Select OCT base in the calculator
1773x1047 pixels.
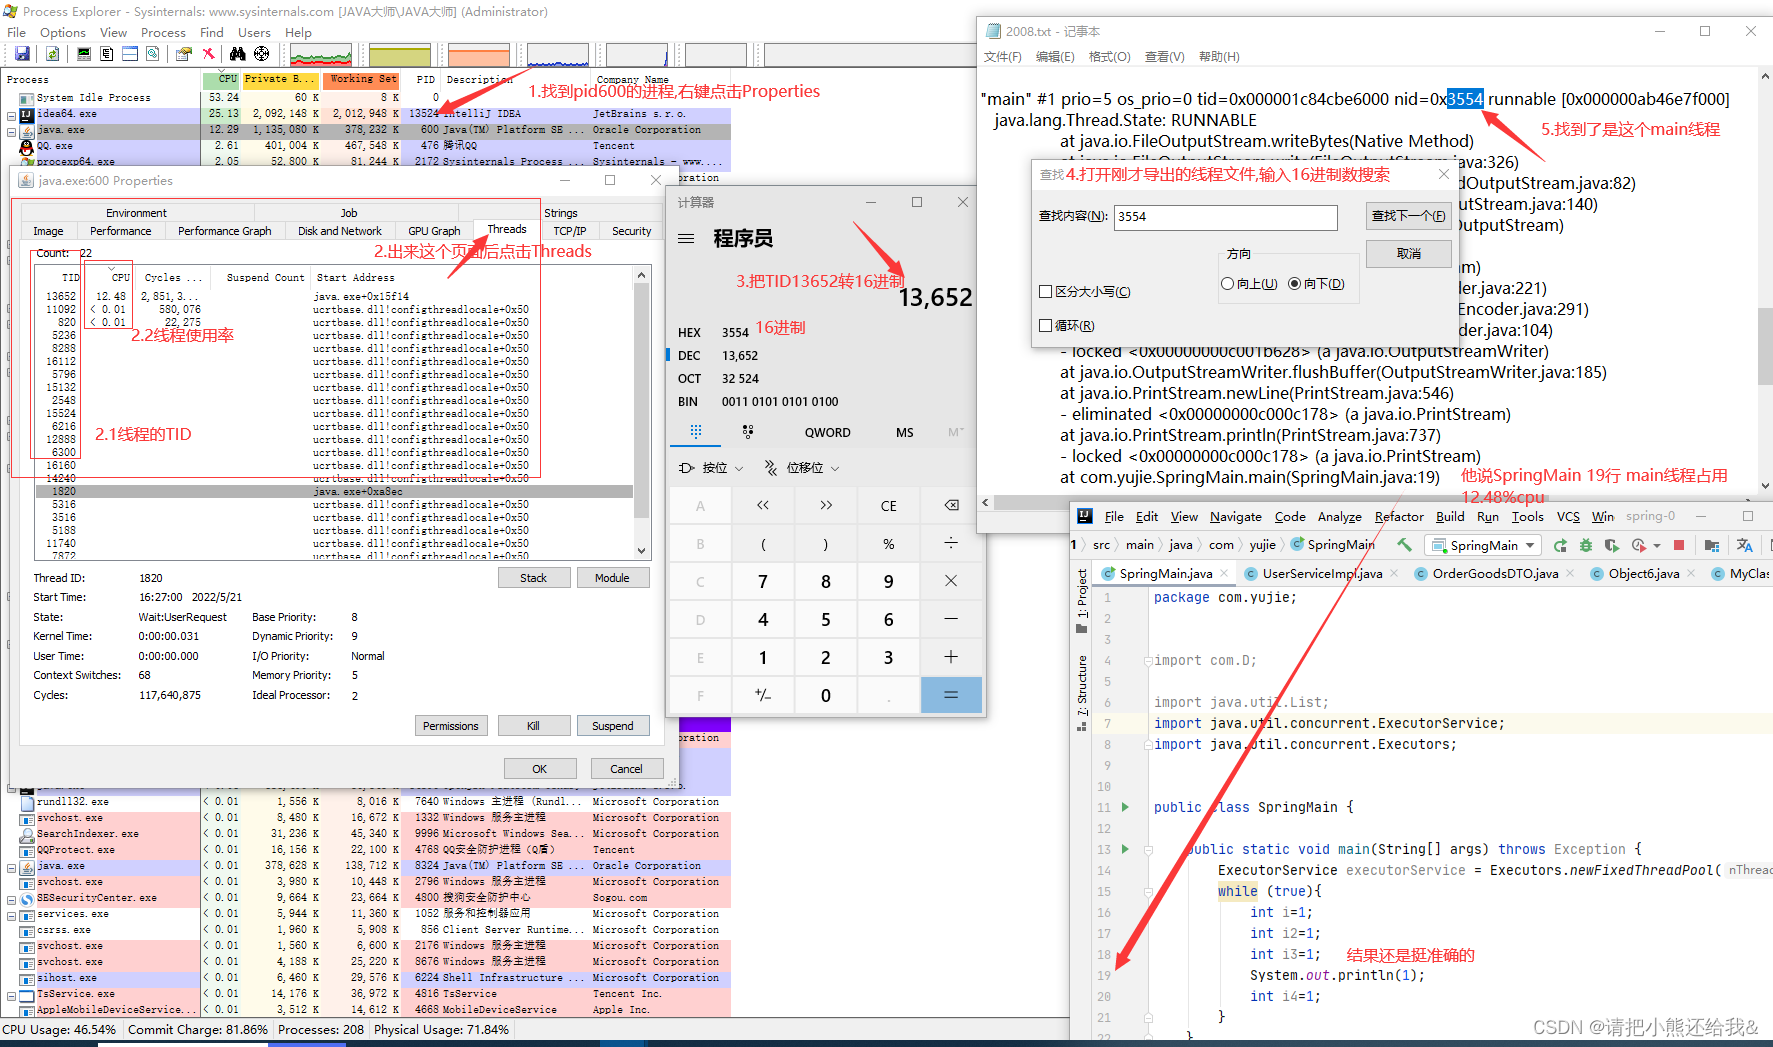click(689, 379)
